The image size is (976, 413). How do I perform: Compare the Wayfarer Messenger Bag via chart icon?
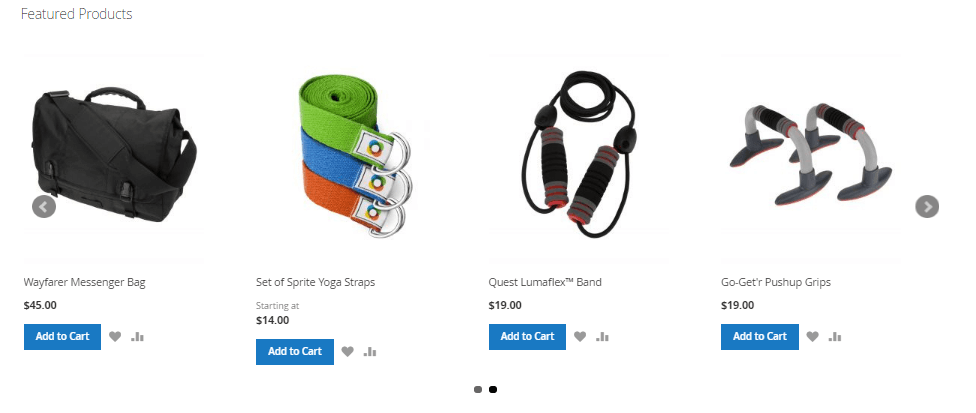click(x=138, y=336)
